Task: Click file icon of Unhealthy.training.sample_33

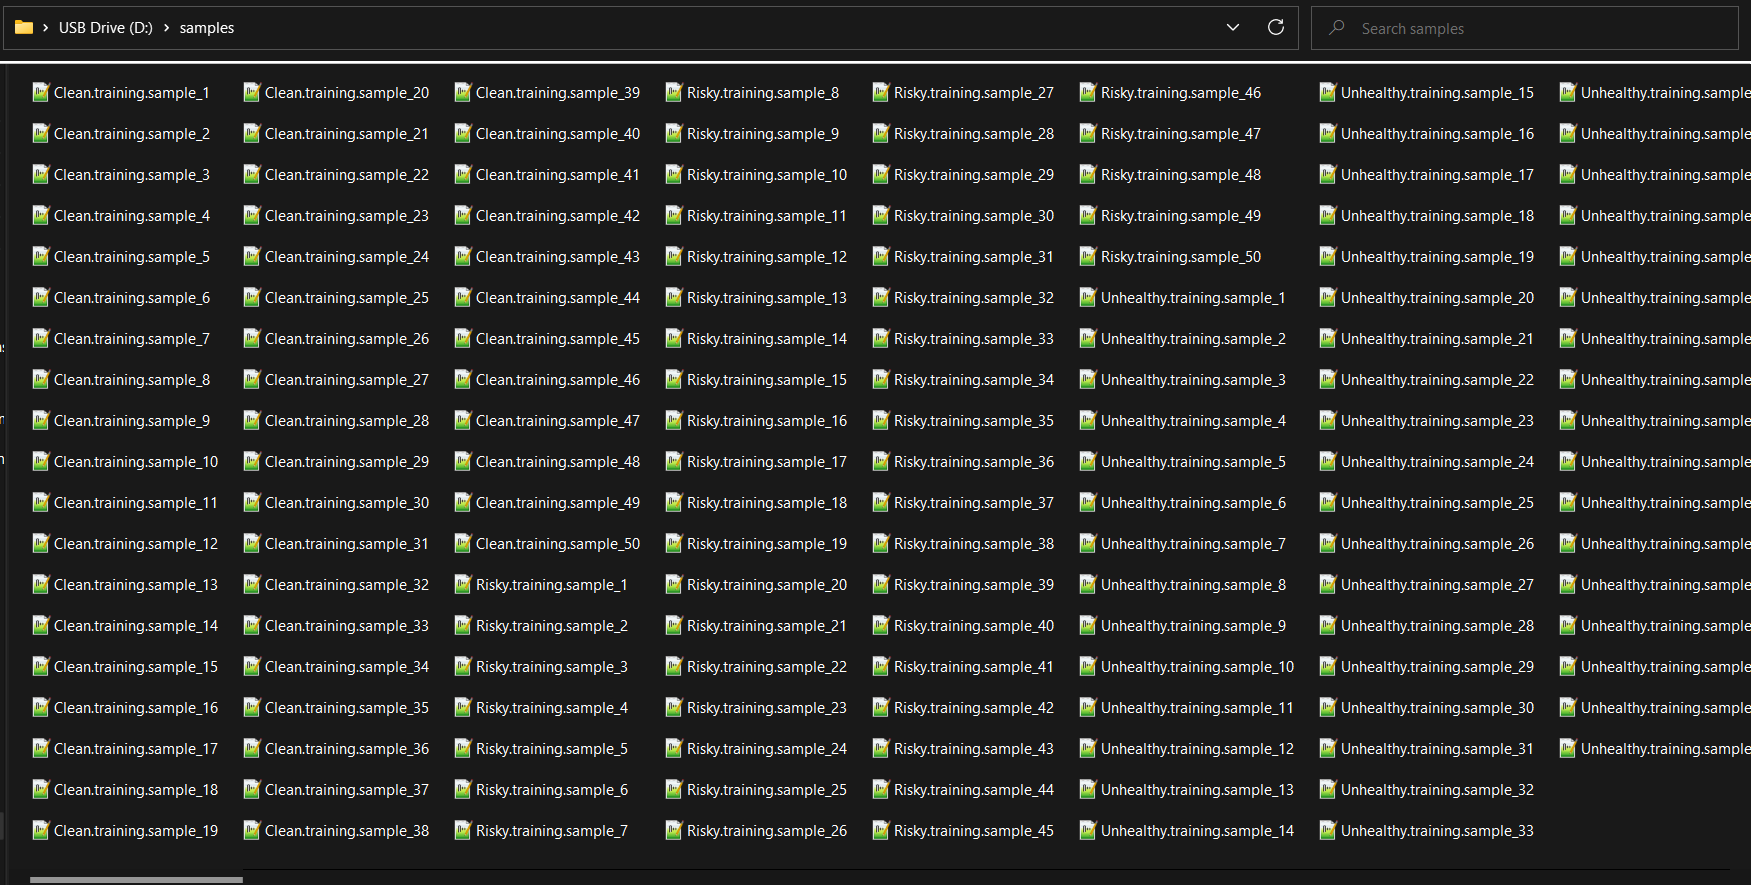Action: point(1327,831)
